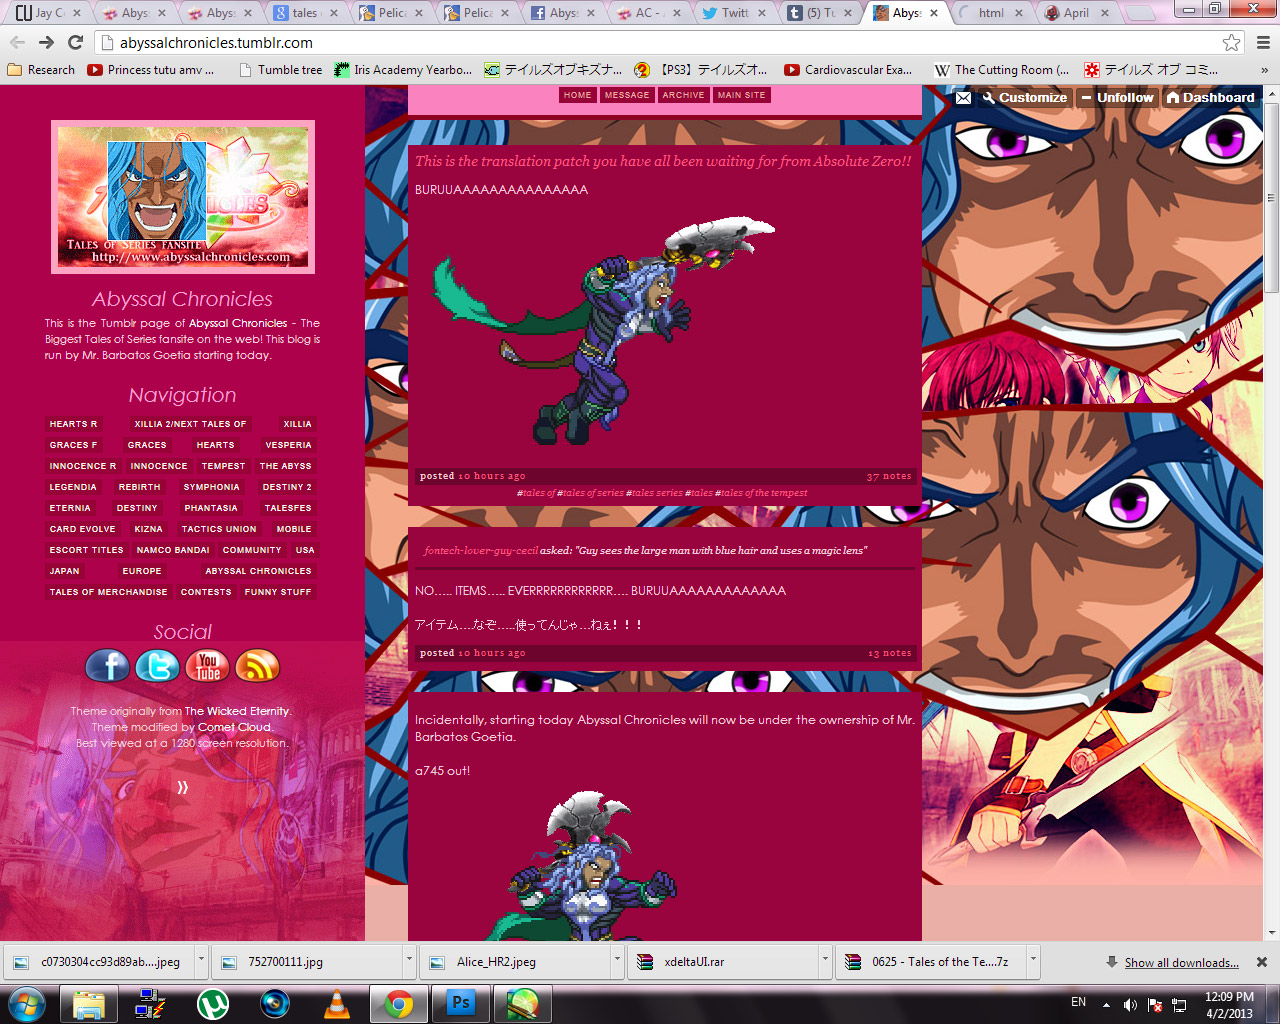Go to the Tumblr Dashboard

click(1210, 97)
